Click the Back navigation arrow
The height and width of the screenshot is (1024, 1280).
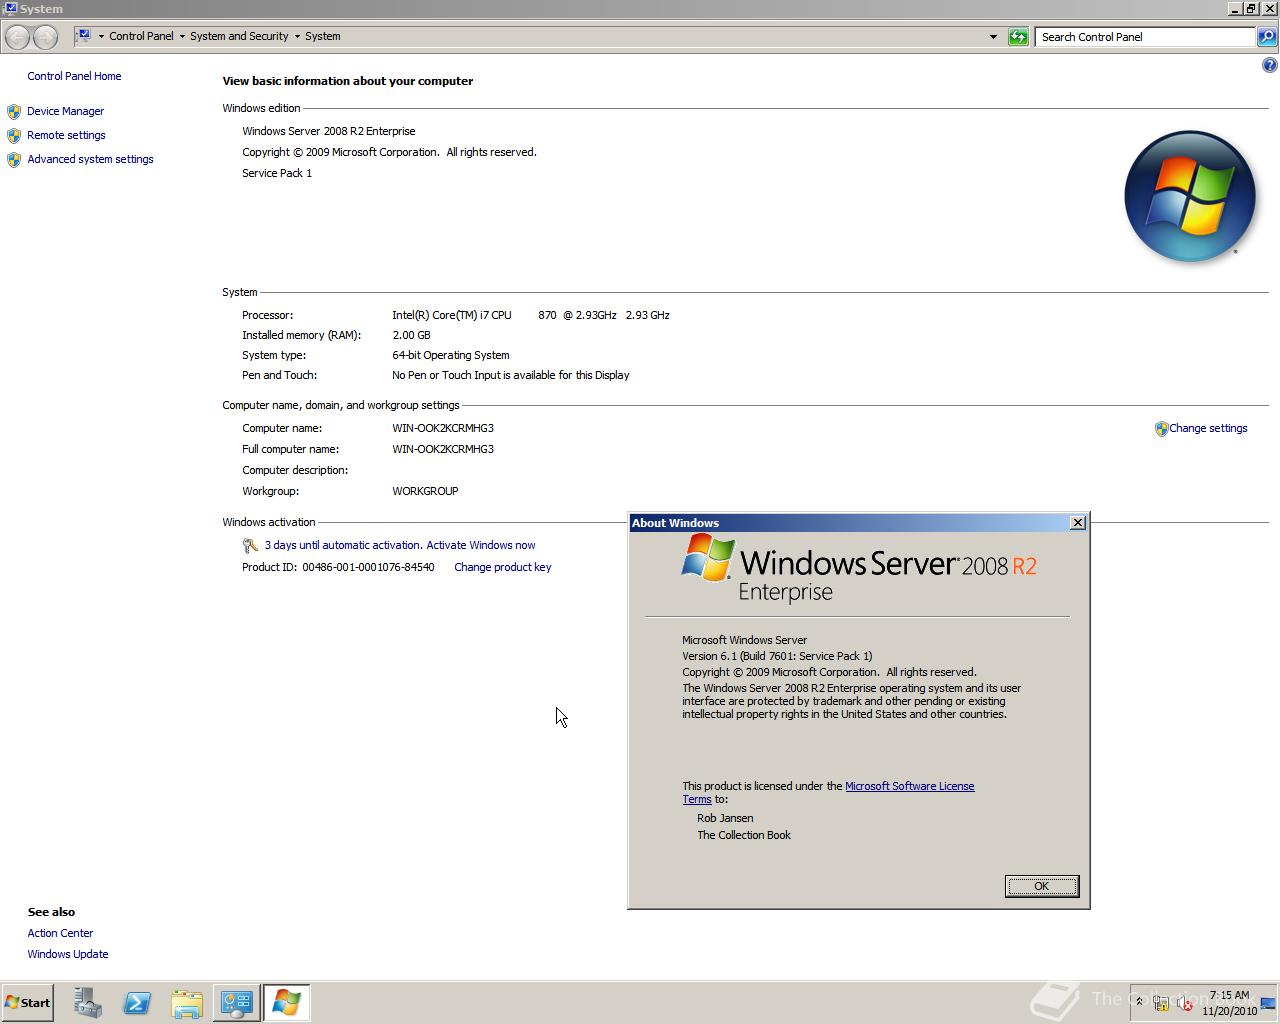pos(17,37)
